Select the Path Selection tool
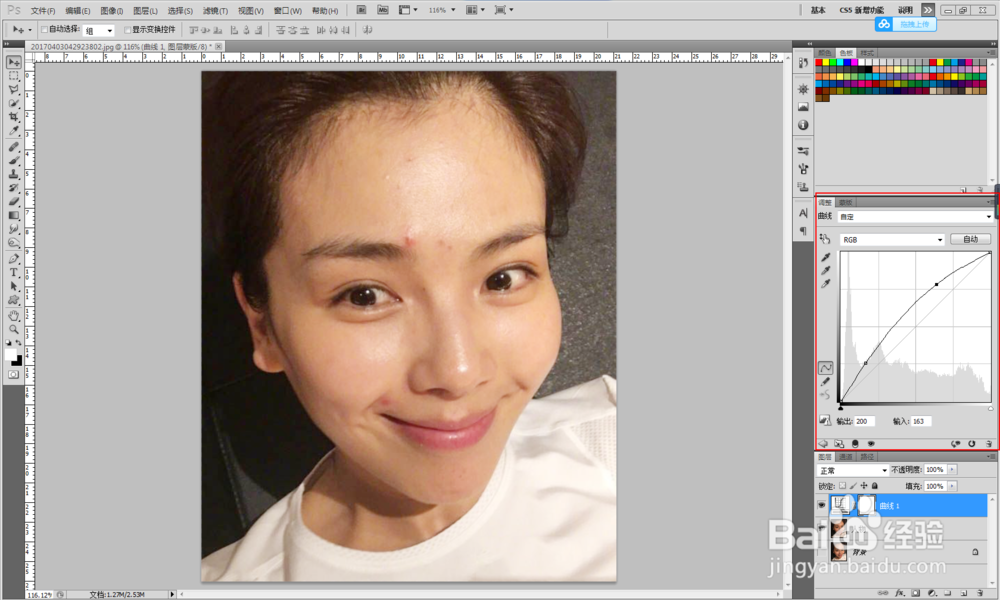This screenshot has height=600, width=1000. pos(13,286)
